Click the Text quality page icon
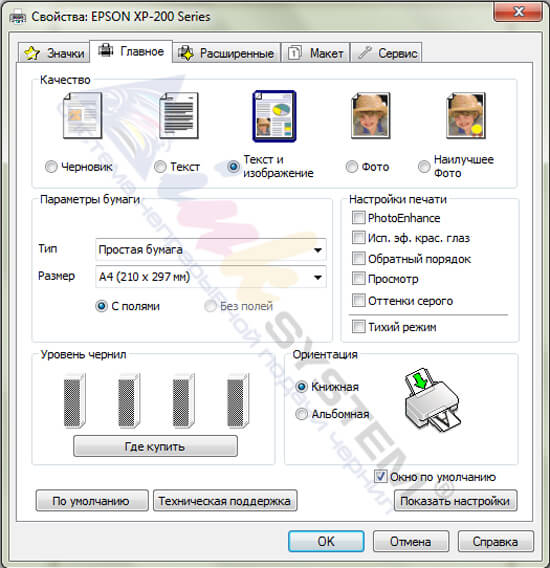The height and width of the screenshot is (568, 550). click(x=179, y=116)
